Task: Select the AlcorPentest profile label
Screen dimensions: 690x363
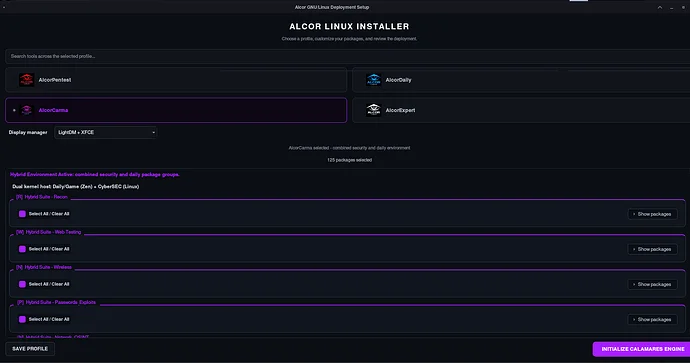Action: [55, 80]
